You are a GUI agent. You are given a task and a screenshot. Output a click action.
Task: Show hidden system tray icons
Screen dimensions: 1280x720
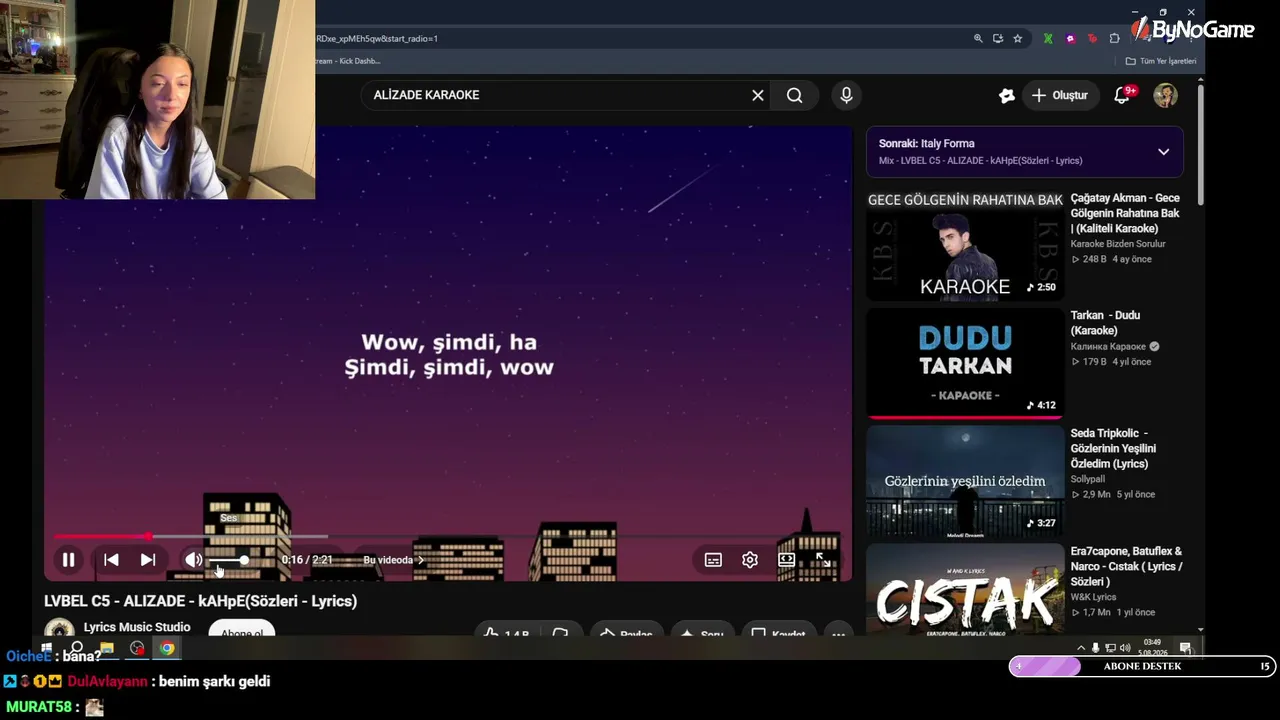click(1080, 648)
